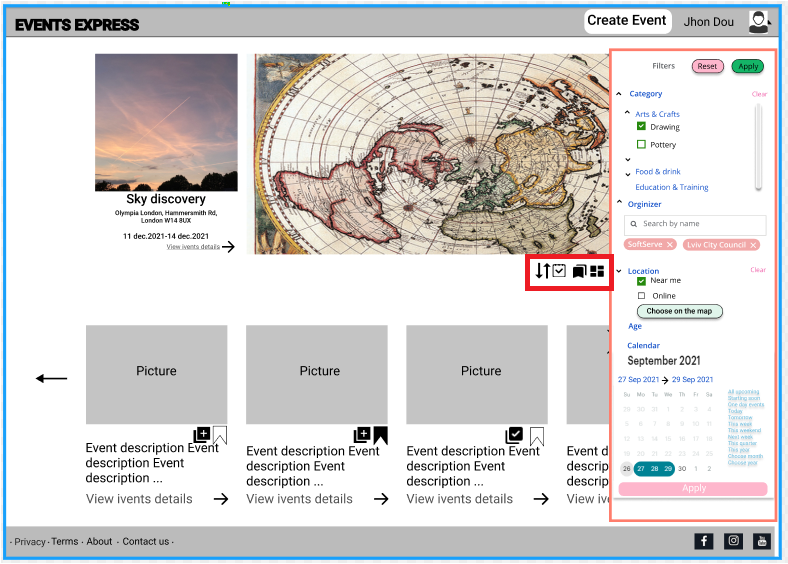
Task: Open the About footer link
Action: 99,541
